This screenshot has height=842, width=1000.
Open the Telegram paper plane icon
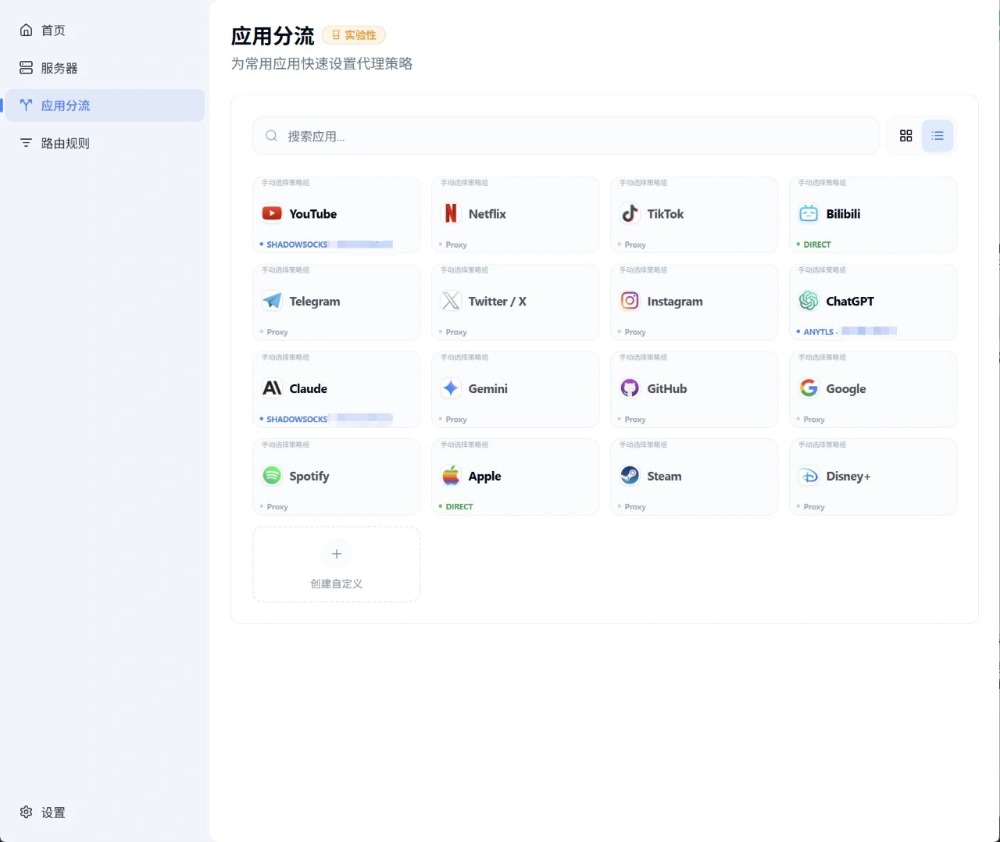point(271,301)
